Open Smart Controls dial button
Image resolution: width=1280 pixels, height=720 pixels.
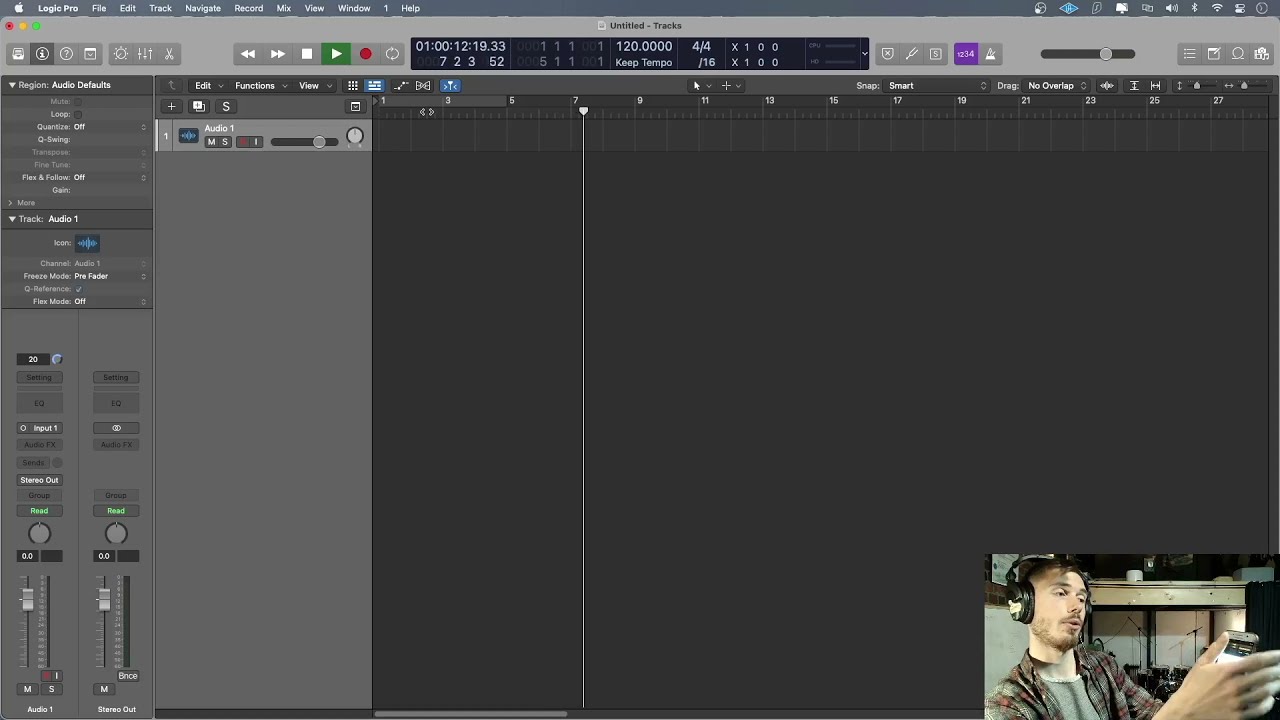point(121,54)
